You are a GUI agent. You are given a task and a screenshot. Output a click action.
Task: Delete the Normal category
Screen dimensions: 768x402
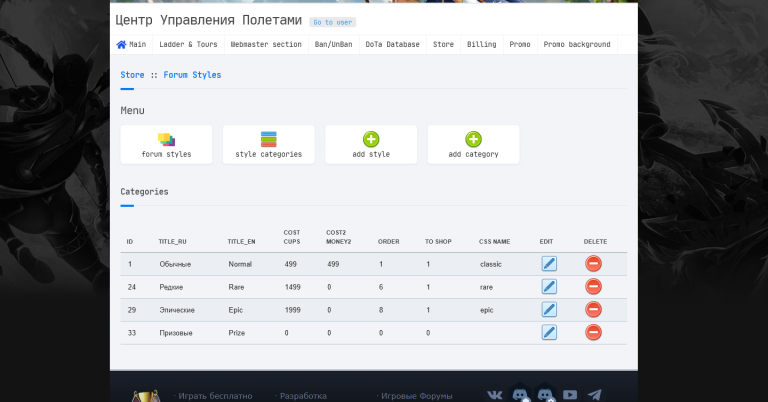click(593, 264)
